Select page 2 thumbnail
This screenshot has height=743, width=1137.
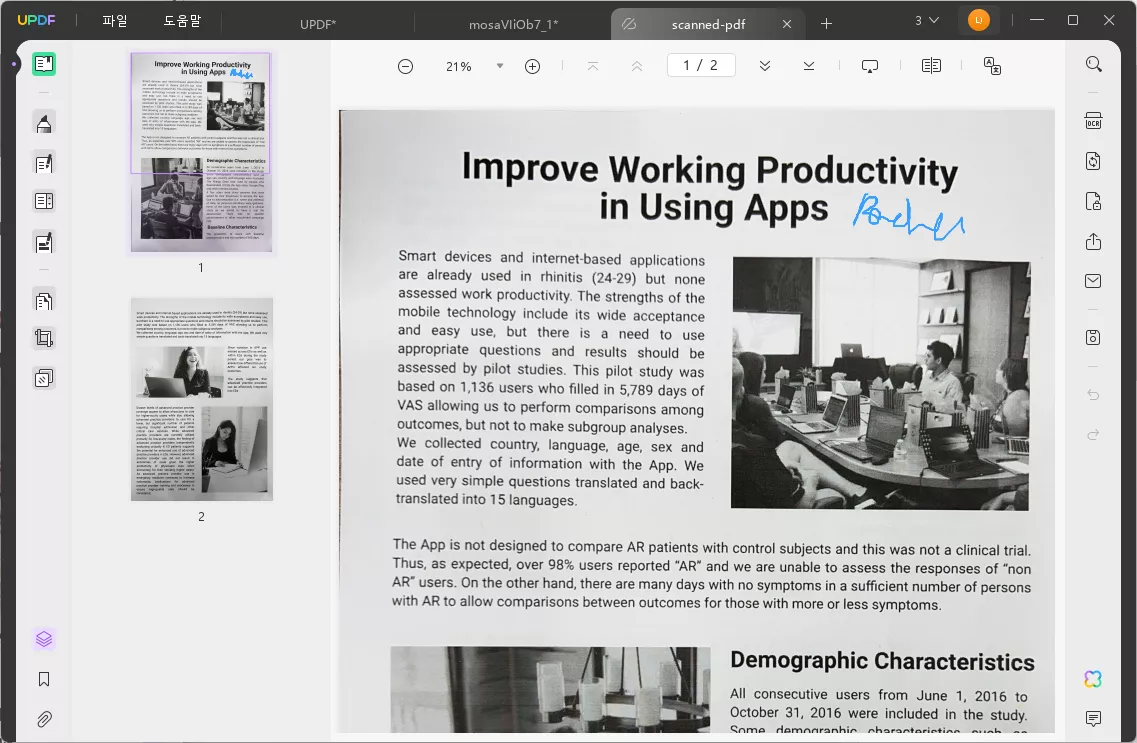202,399
